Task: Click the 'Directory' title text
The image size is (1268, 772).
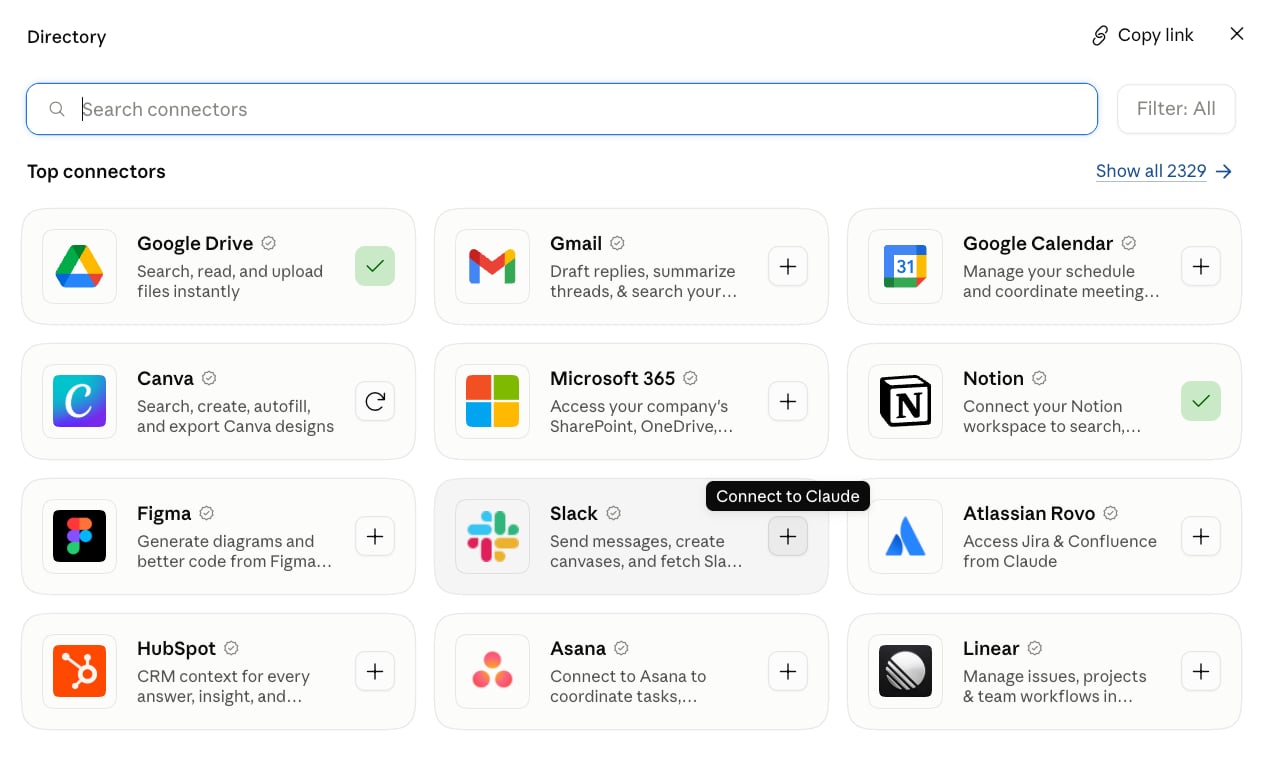Action: [66, 37]
